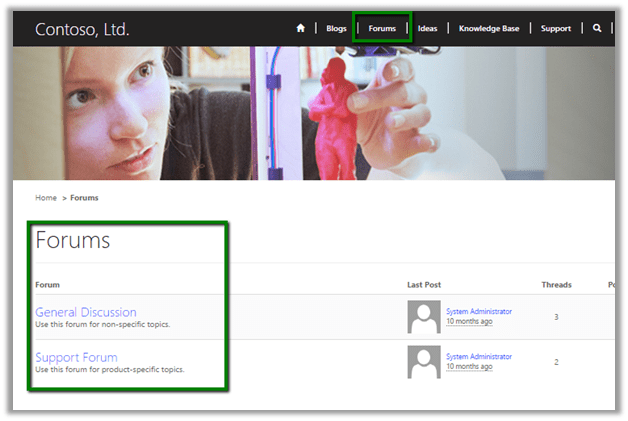
Task: Click the Home house icon in navbar
Action: tap(300, 28)
